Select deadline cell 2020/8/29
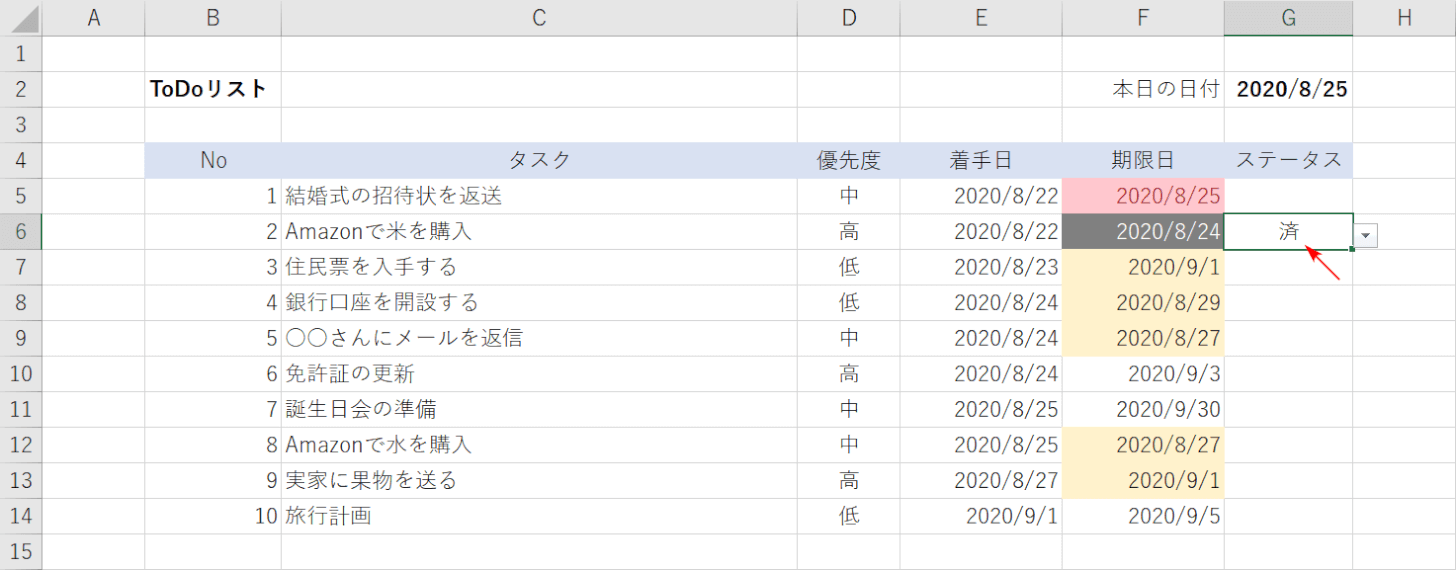Screen dimensions: 1456x570 click(x=1143, y=303)
